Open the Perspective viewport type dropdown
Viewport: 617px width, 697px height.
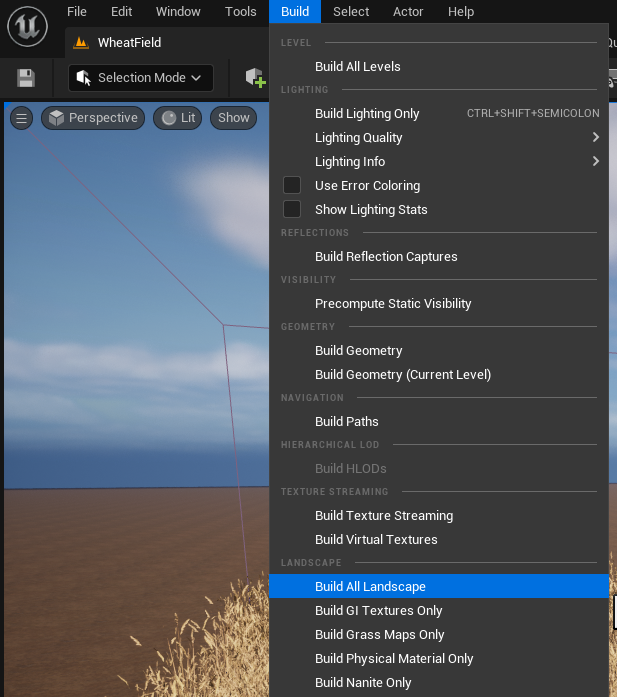pyautogui.click(x=93, y=118)
